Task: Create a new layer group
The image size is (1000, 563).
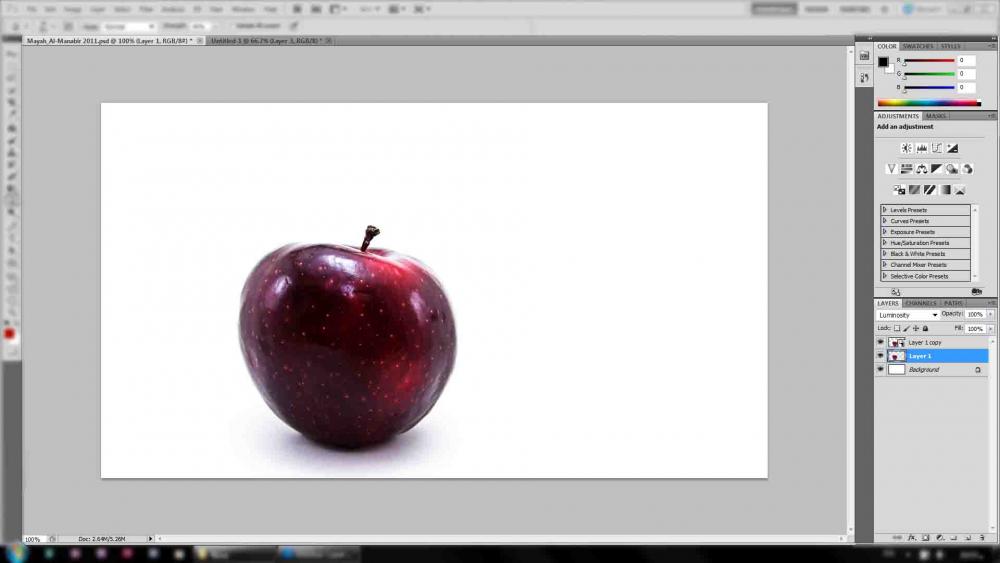Action: pyautogui.click(x=954, y=538)
